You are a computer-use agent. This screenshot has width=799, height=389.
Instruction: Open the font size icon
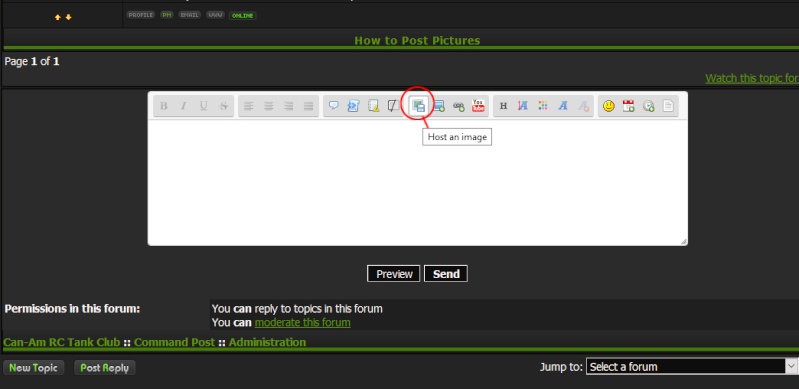[523, 106]
